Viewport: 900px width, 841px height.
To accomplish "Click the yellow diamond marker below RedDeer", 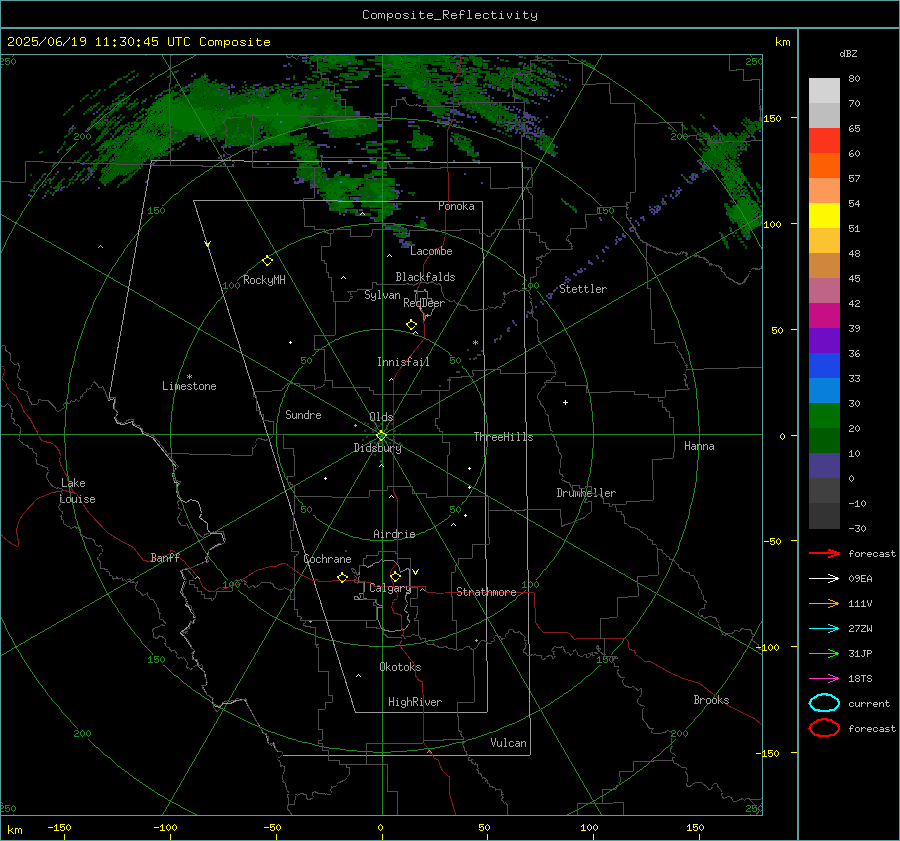I will click(x=411, y=325).
